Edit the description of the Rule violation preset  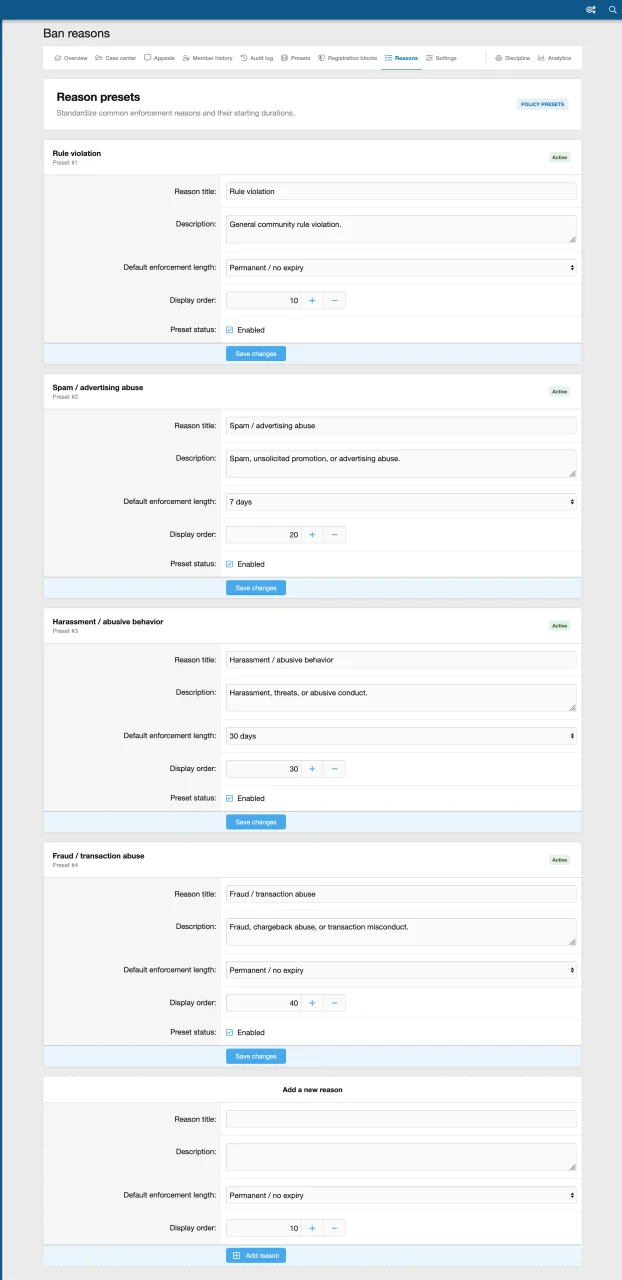[x=401, y=229]
